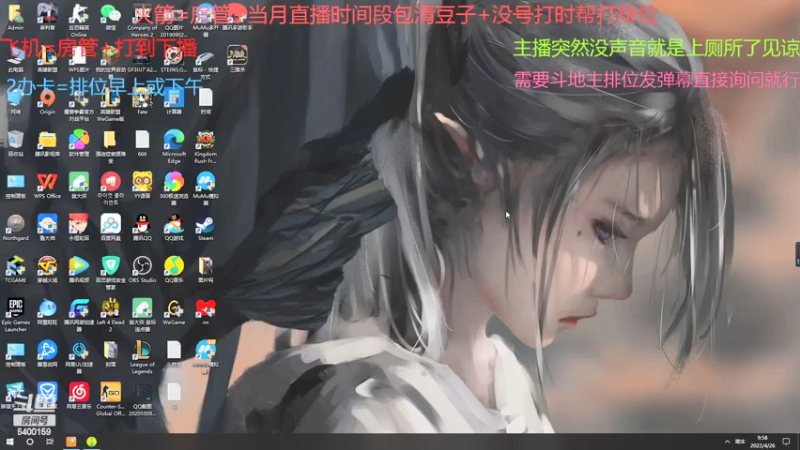Launch Microsoft Edge from the desktop
Viewport: 800px width, 450px height.
coord(174,146)
